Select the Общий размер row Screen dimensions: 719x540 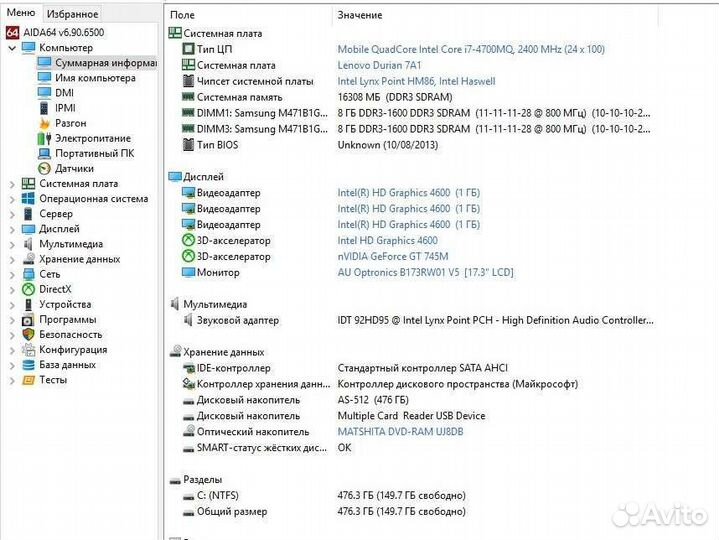(324, 512)
